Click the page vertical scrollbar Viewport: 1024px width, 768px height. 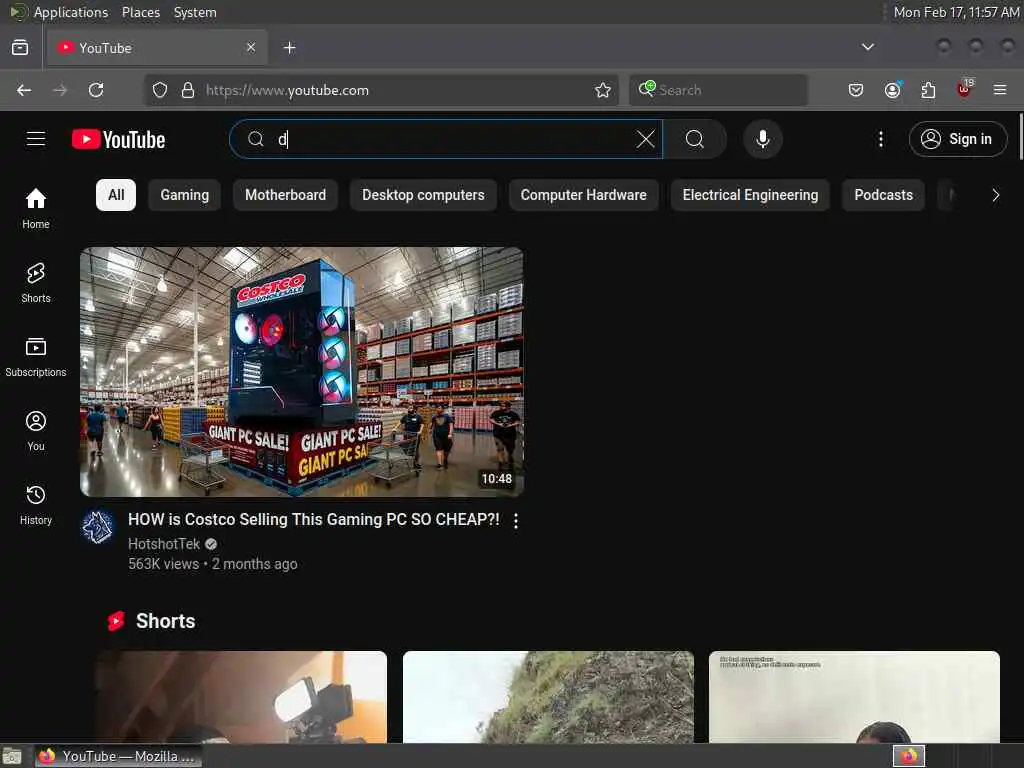pos(1019,136)
